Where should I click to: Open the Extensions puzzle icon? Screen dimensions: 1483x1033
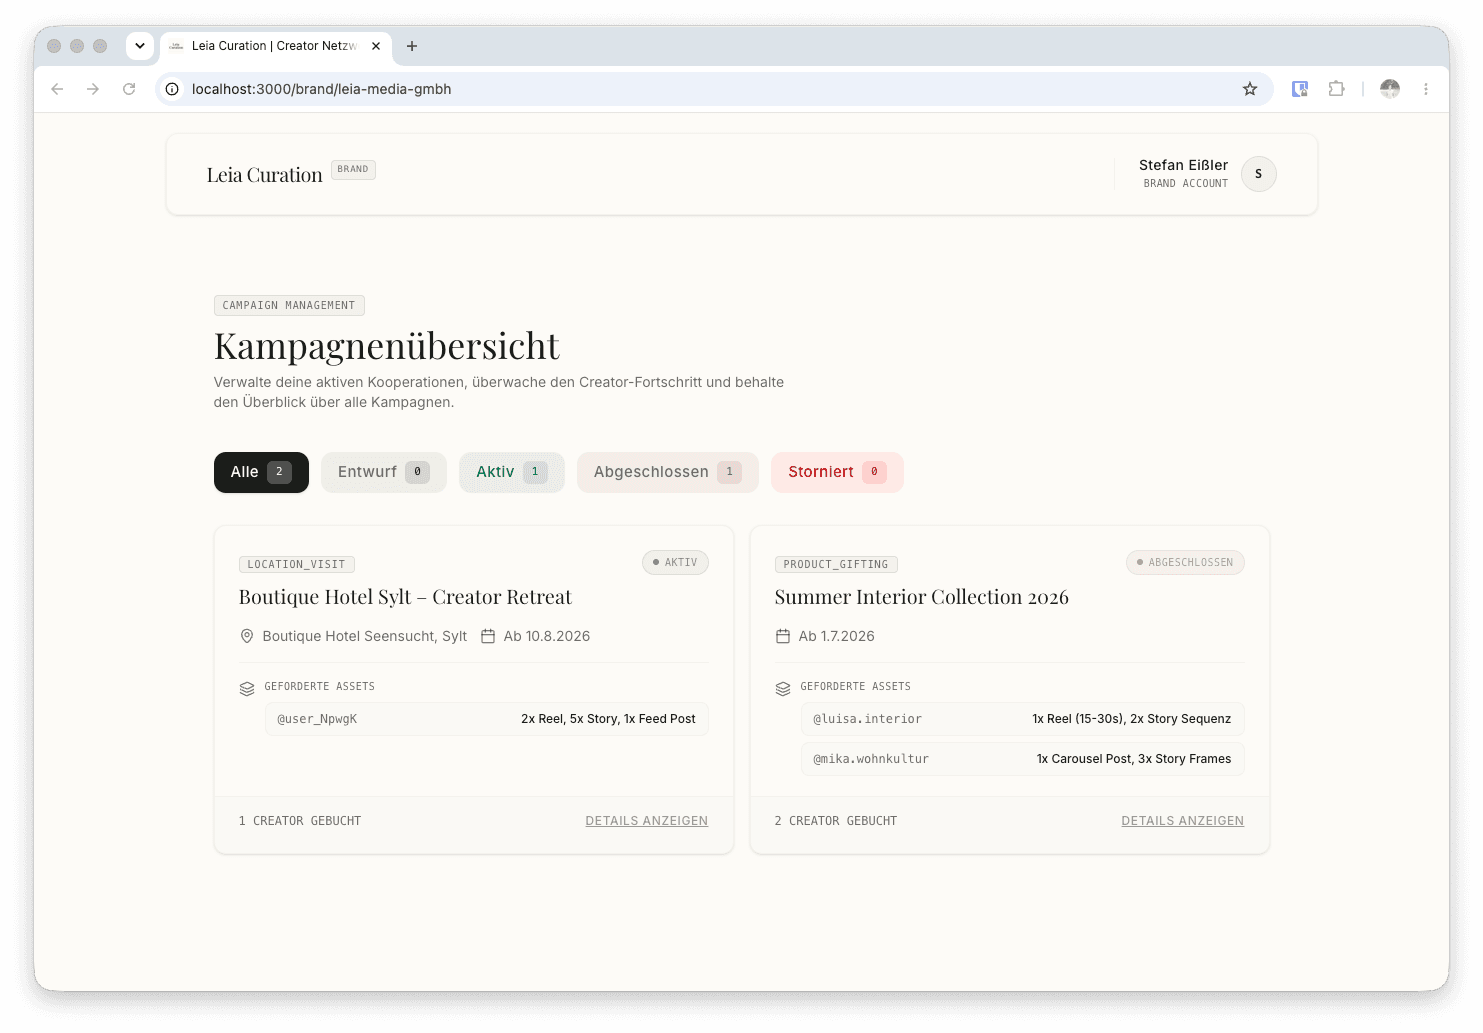[1336, 89]
